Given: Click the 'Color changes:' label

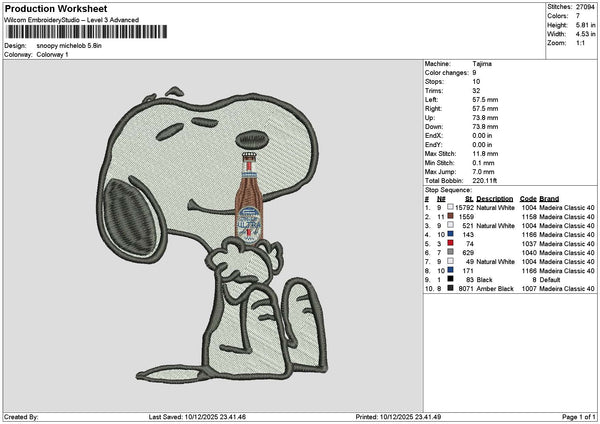Looking at the screenshot, I should pyautogui.click(x=447, y=73).
